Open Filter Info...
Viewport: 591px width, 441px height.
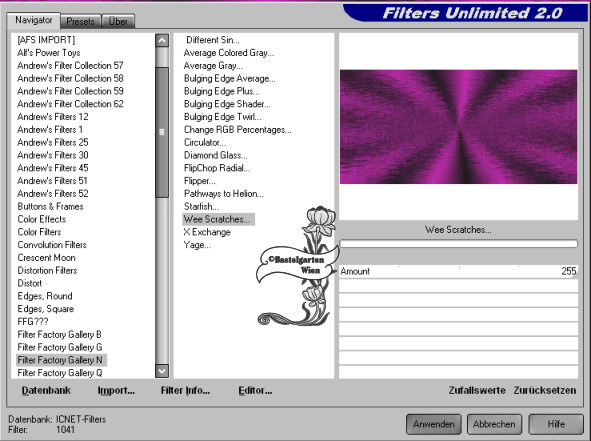tap(185, 390)
